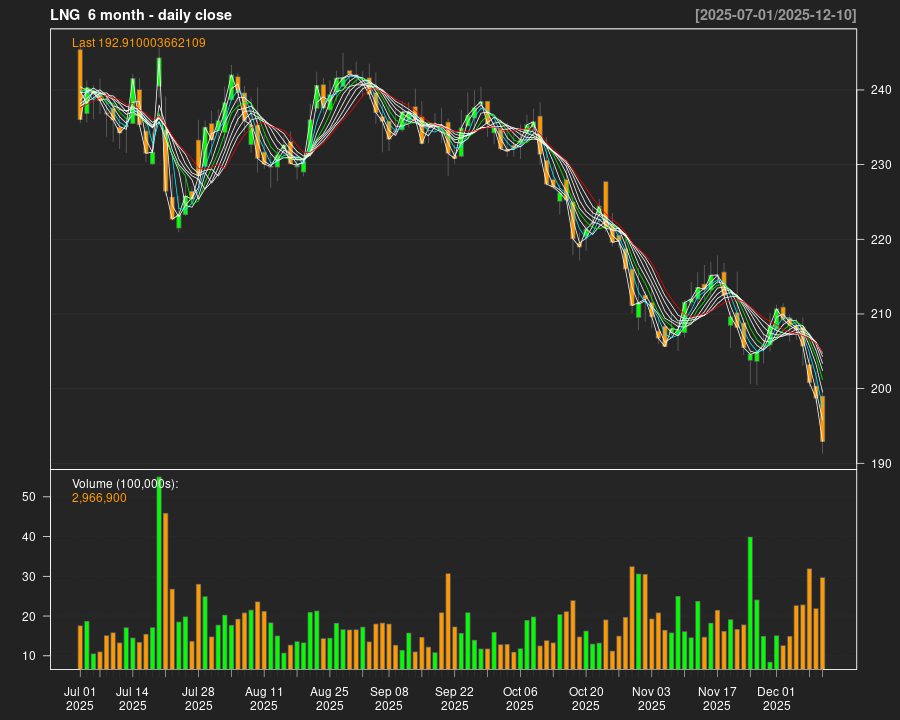Viewport: 900px width, 720px height.
Task: Click the Aug 25 2025 axis label
Action: 330,697
